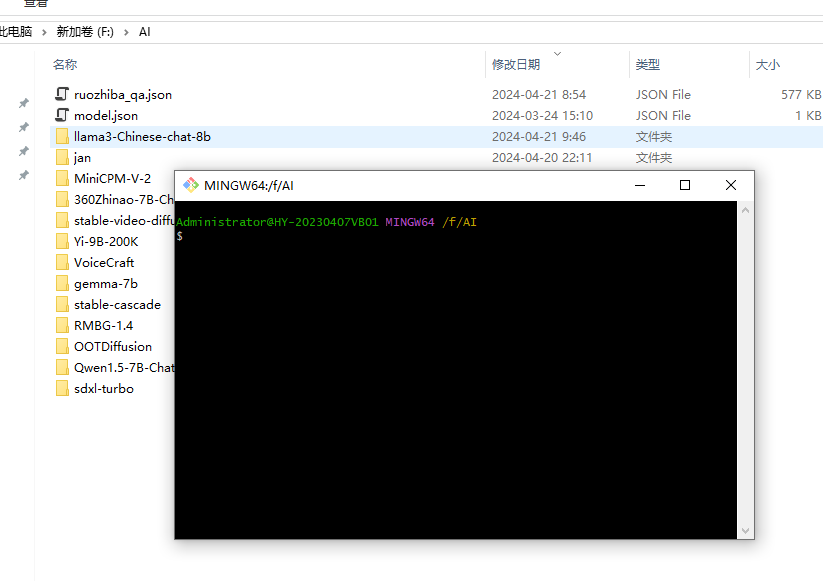823x581 pixels.
Task: Click the Yi-9B-200K folder icon
Action: click(62, 241)
